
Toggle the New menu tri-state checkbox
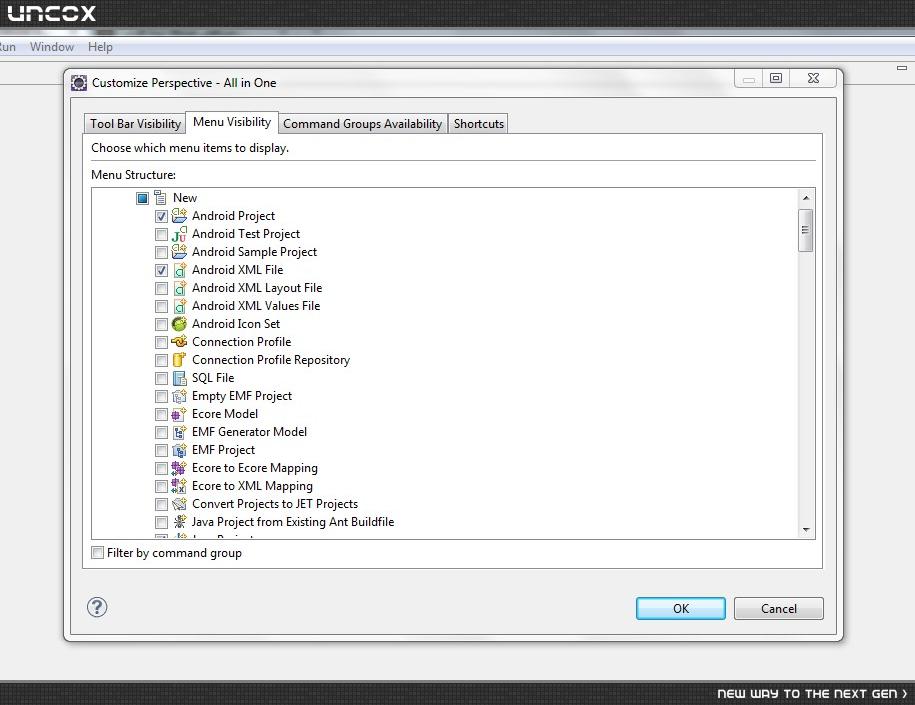click(x=142, y=198)
